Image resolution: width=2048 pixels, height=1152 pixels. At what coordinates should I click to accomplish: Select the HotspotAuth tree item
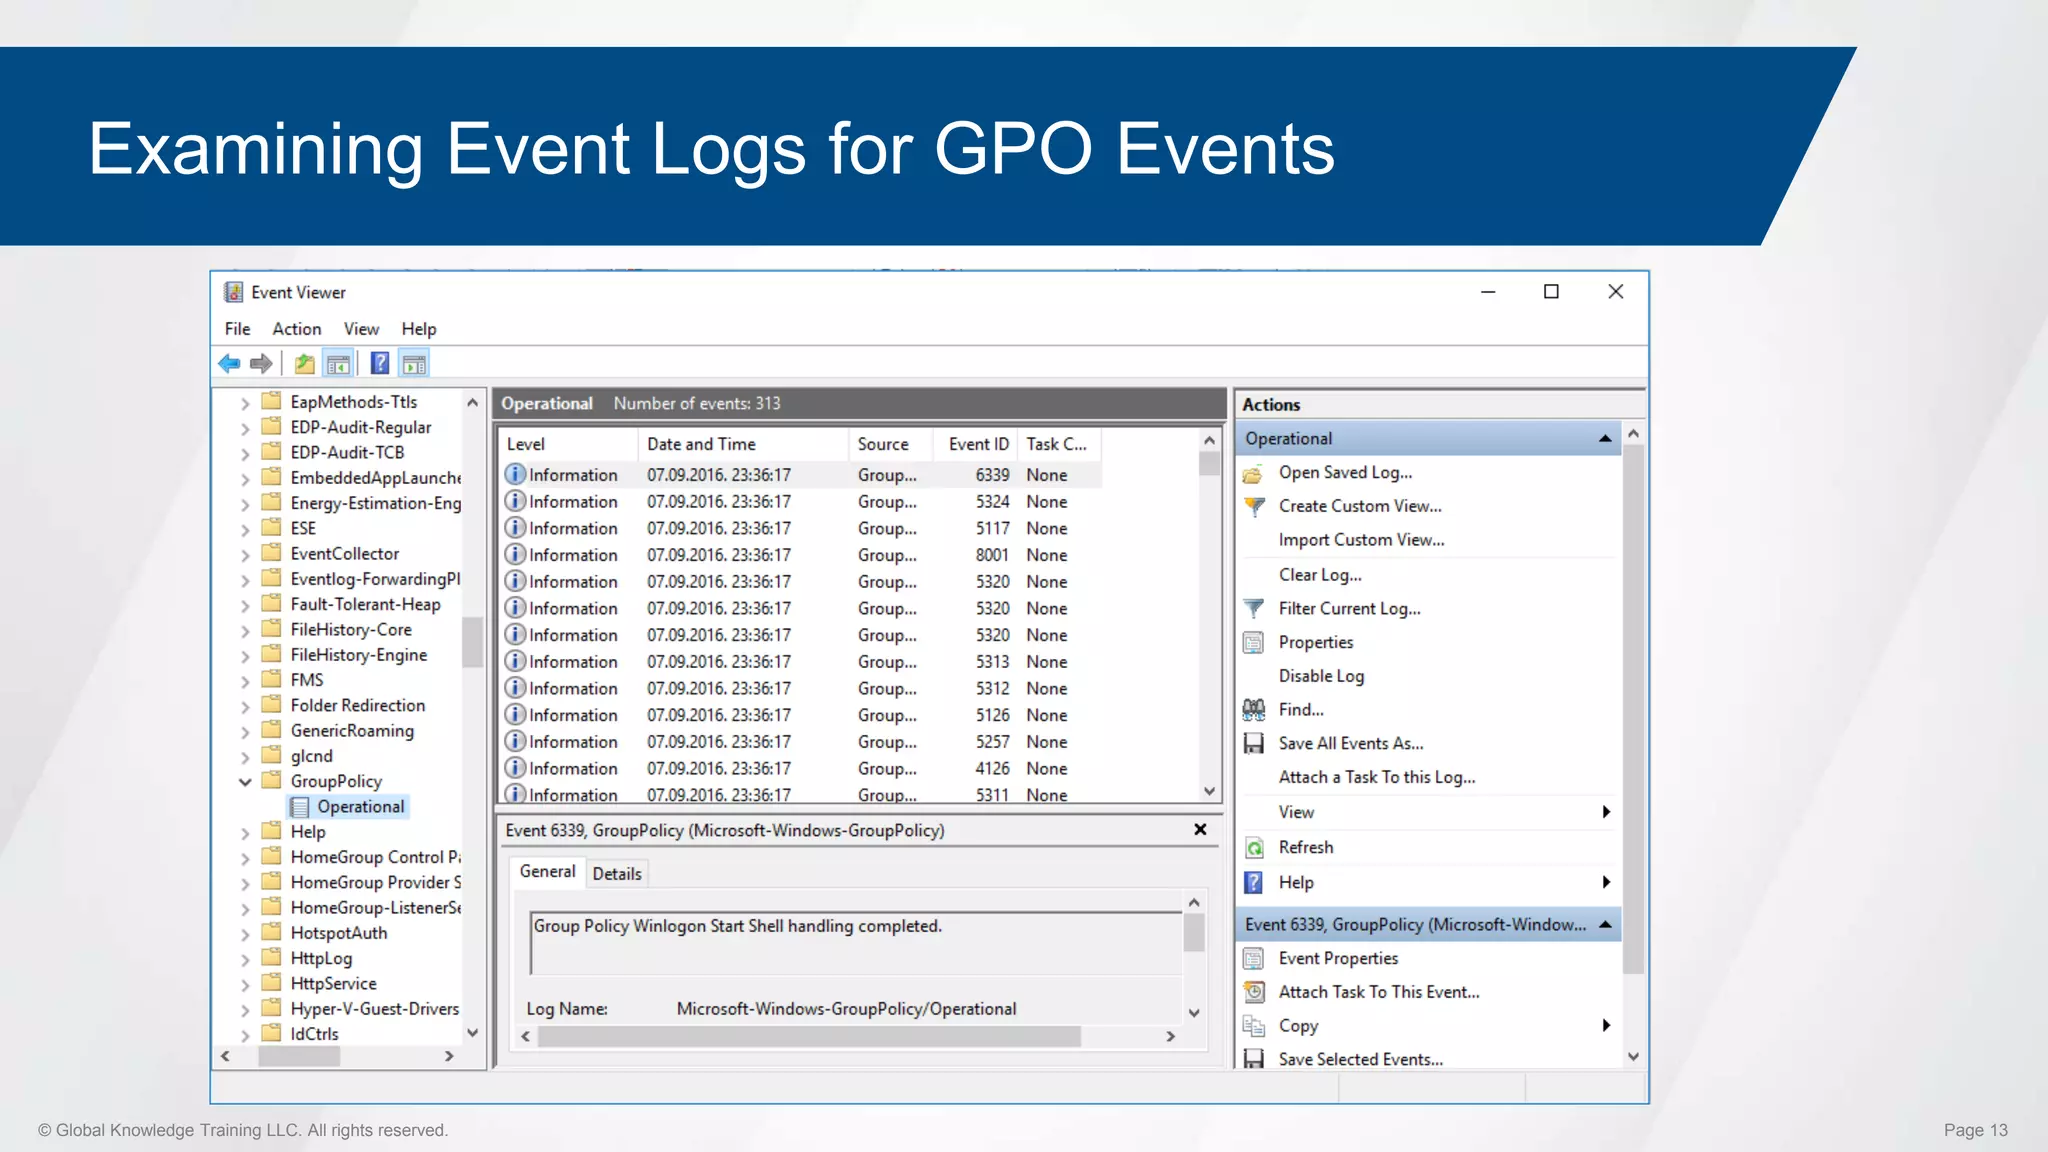338,933
